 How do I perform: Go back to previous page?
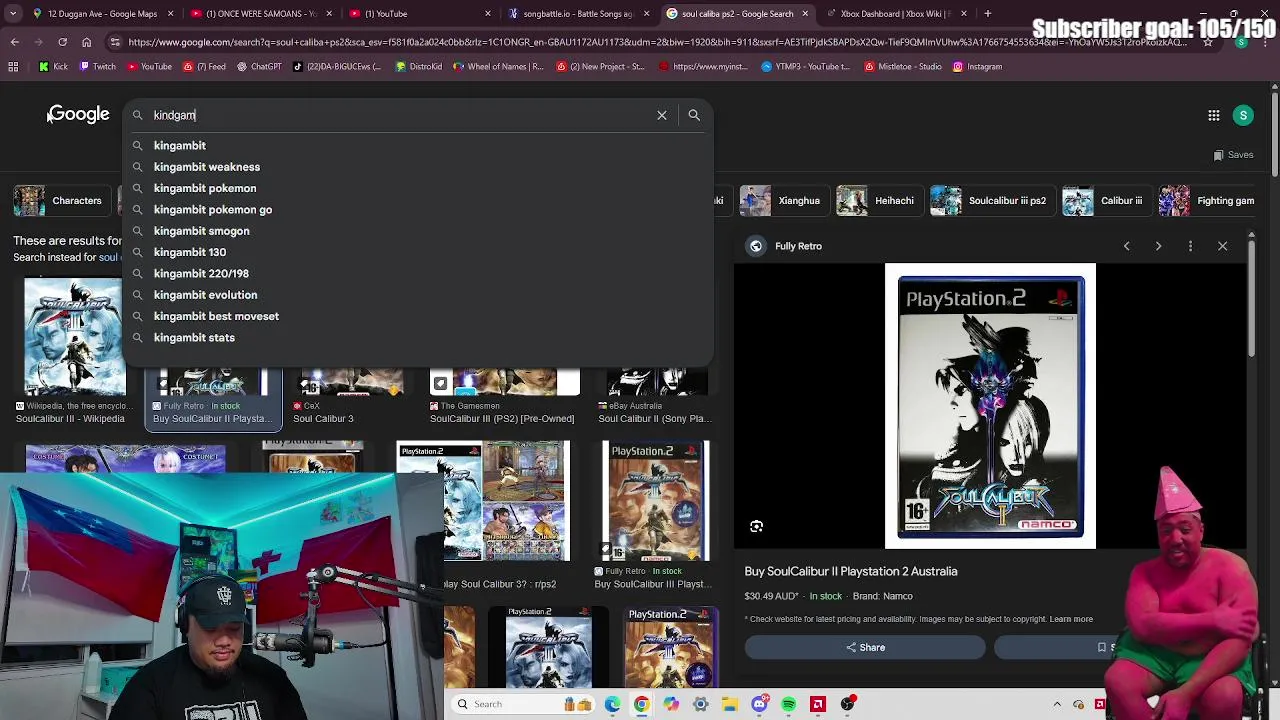(14, 42)
